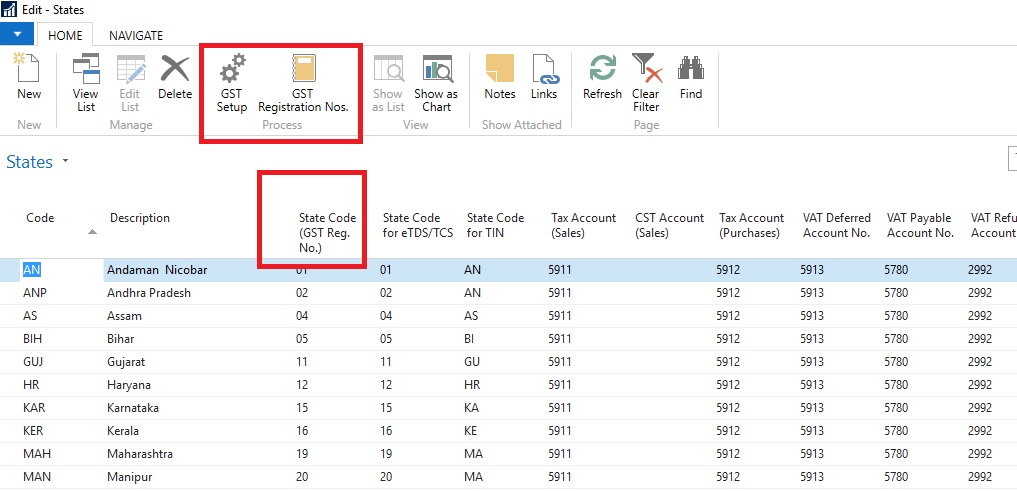This screenshot has width=1017, height=491.
Task: Click the Karnataka description cell
Action: click(x=133, y=408)
